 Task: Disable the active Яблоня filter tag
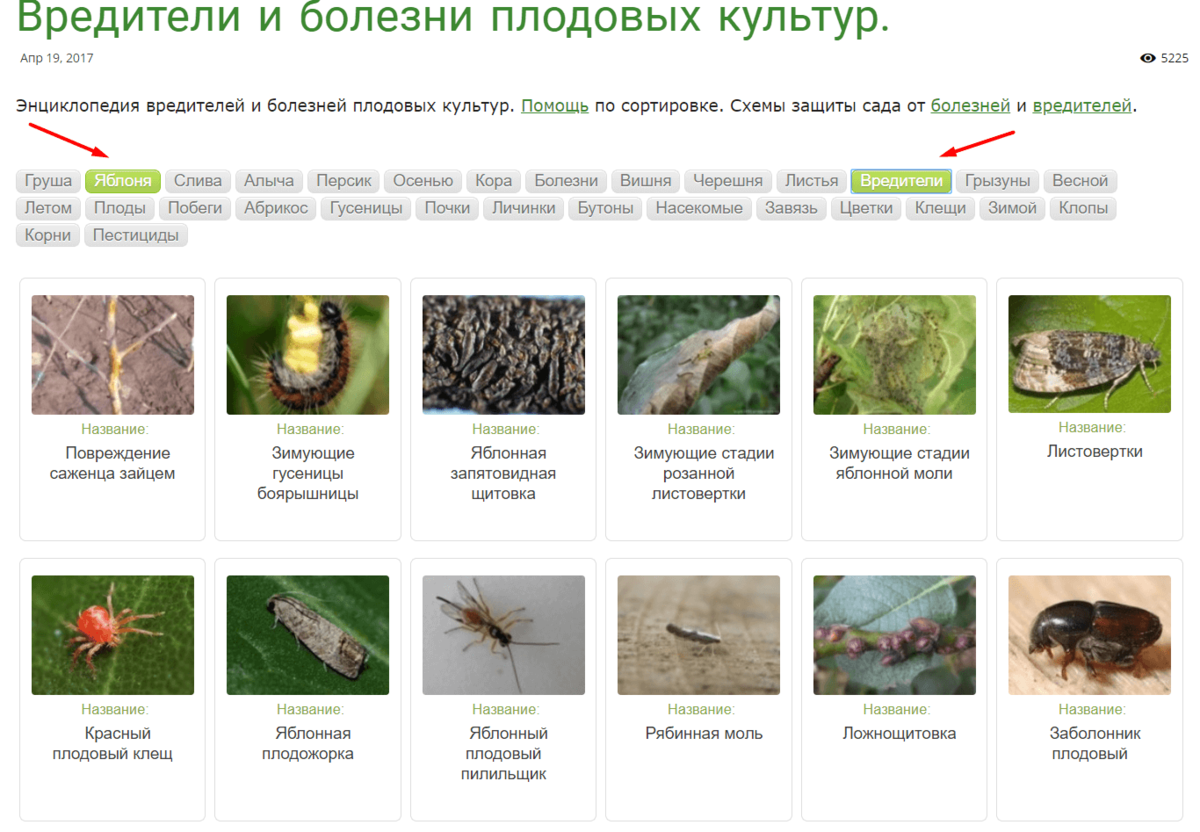pyautogui.click(x=123, y=181)
